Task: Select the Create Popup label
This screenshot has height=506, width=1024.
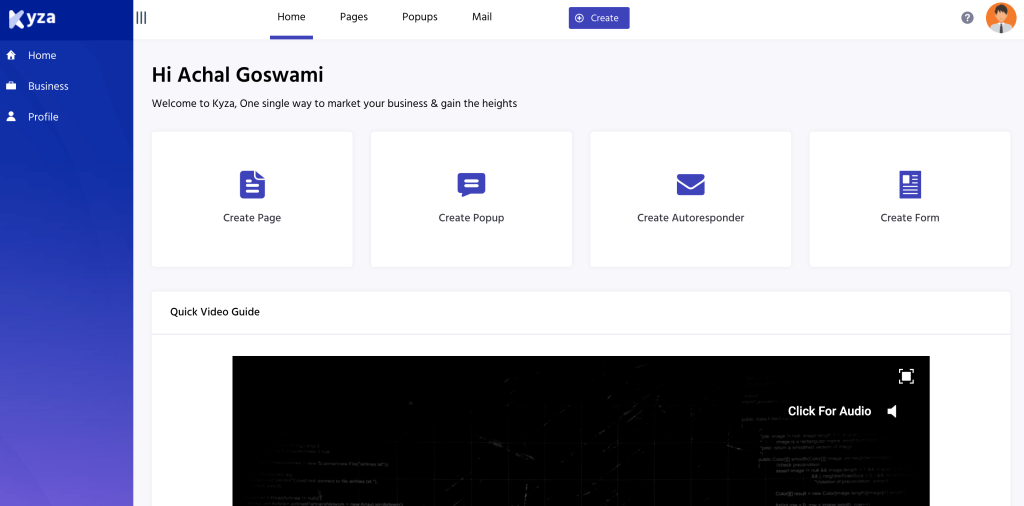Action: (x=472, y=218)
